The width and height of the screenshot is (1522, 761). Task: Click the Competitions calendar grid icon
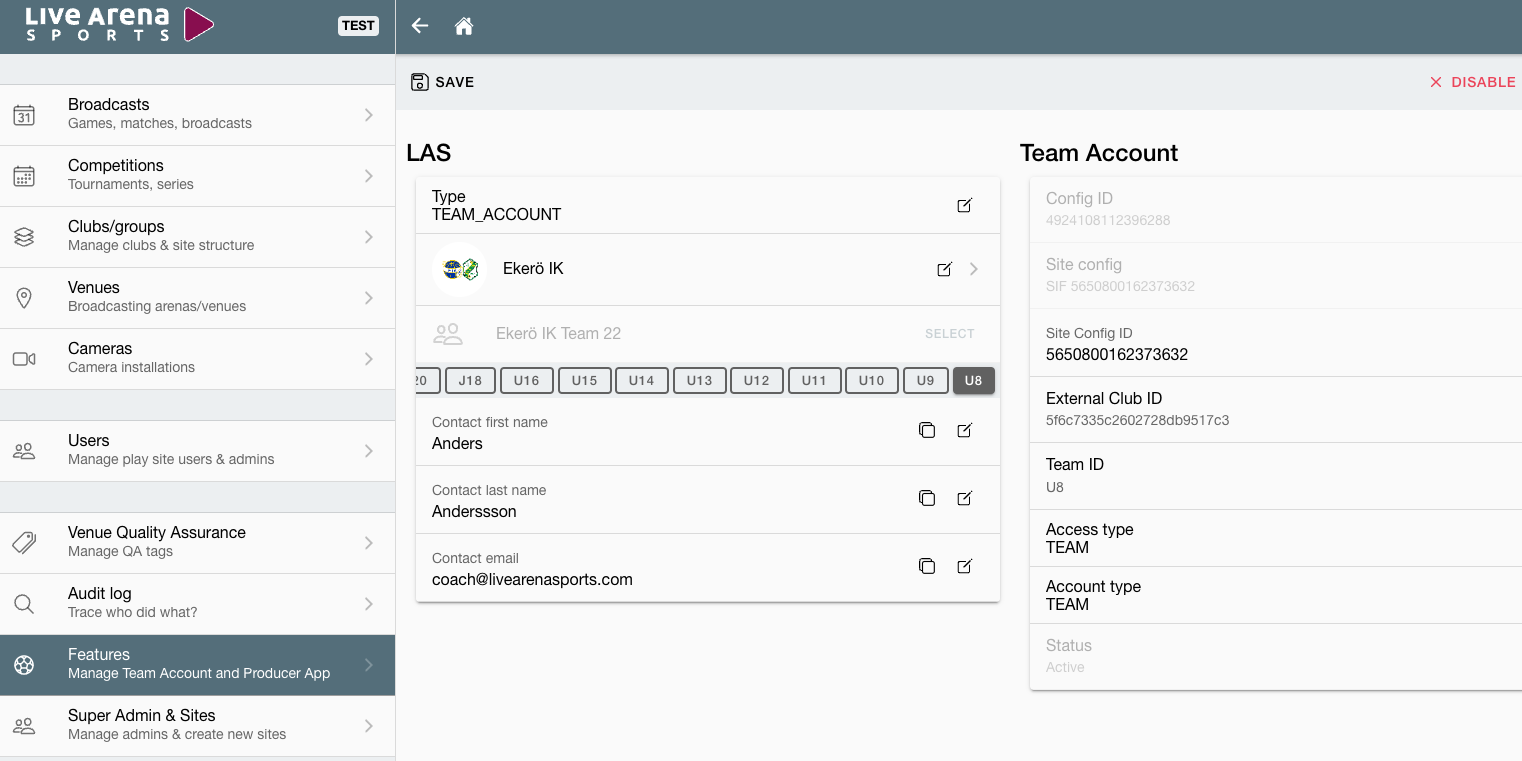click(x=24, y=176)
